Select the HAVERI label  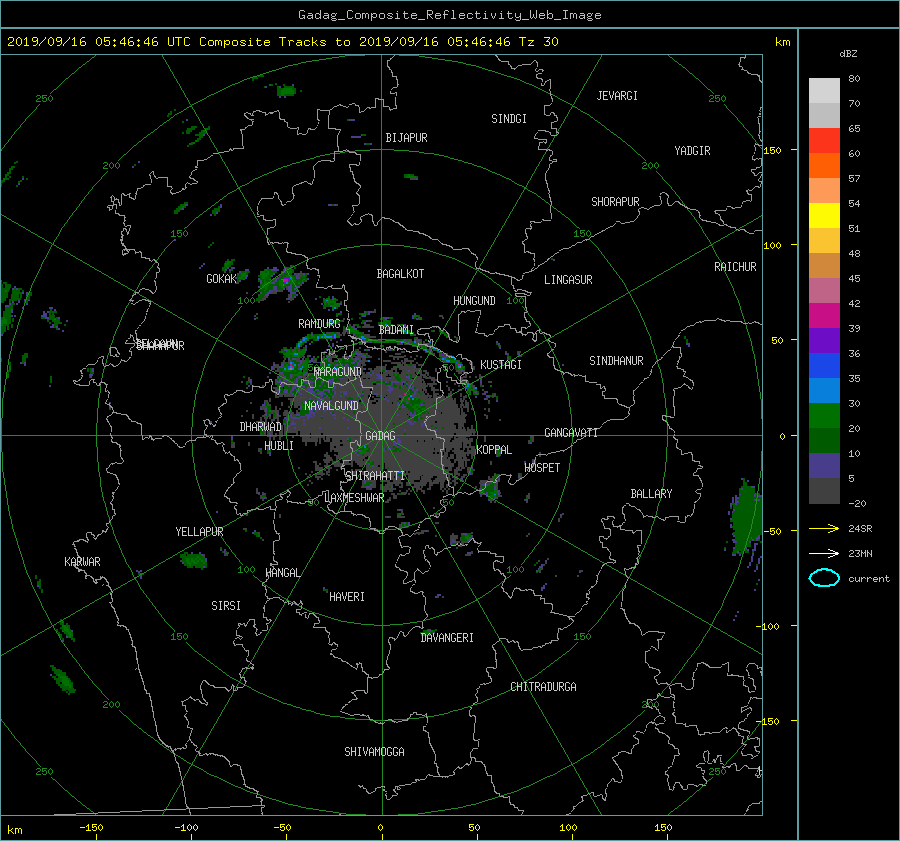[347, 596]
